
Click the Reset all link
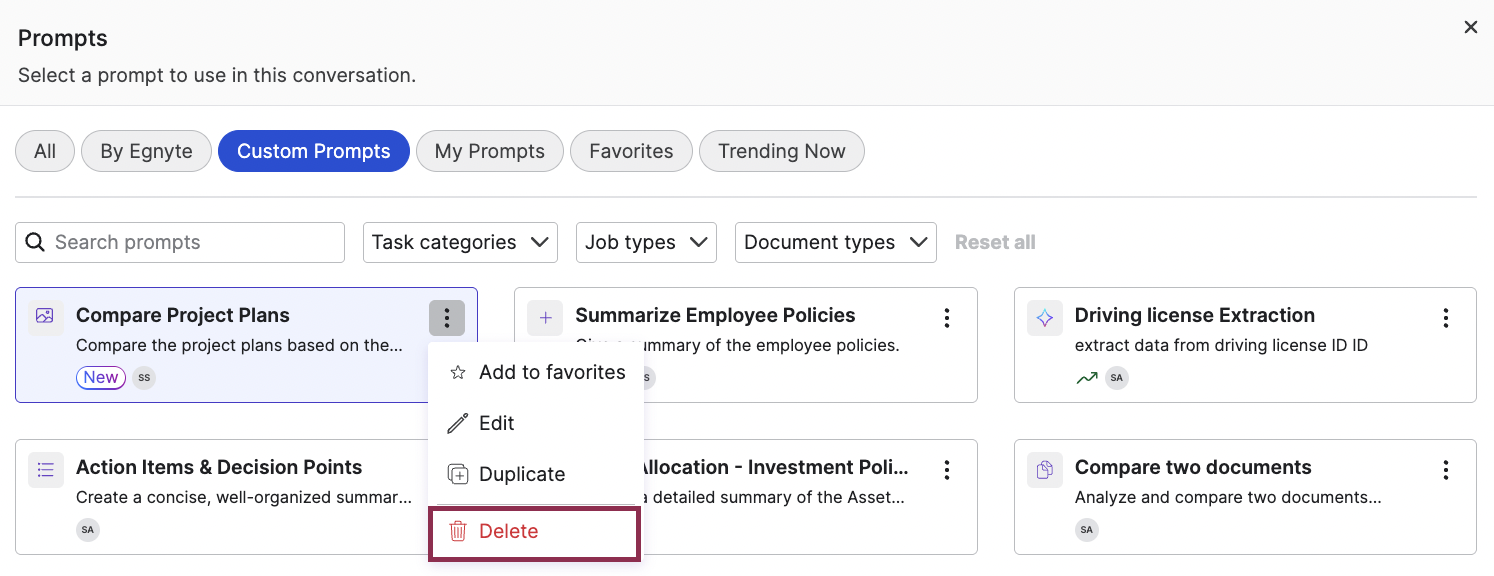[x=994, y=242]
